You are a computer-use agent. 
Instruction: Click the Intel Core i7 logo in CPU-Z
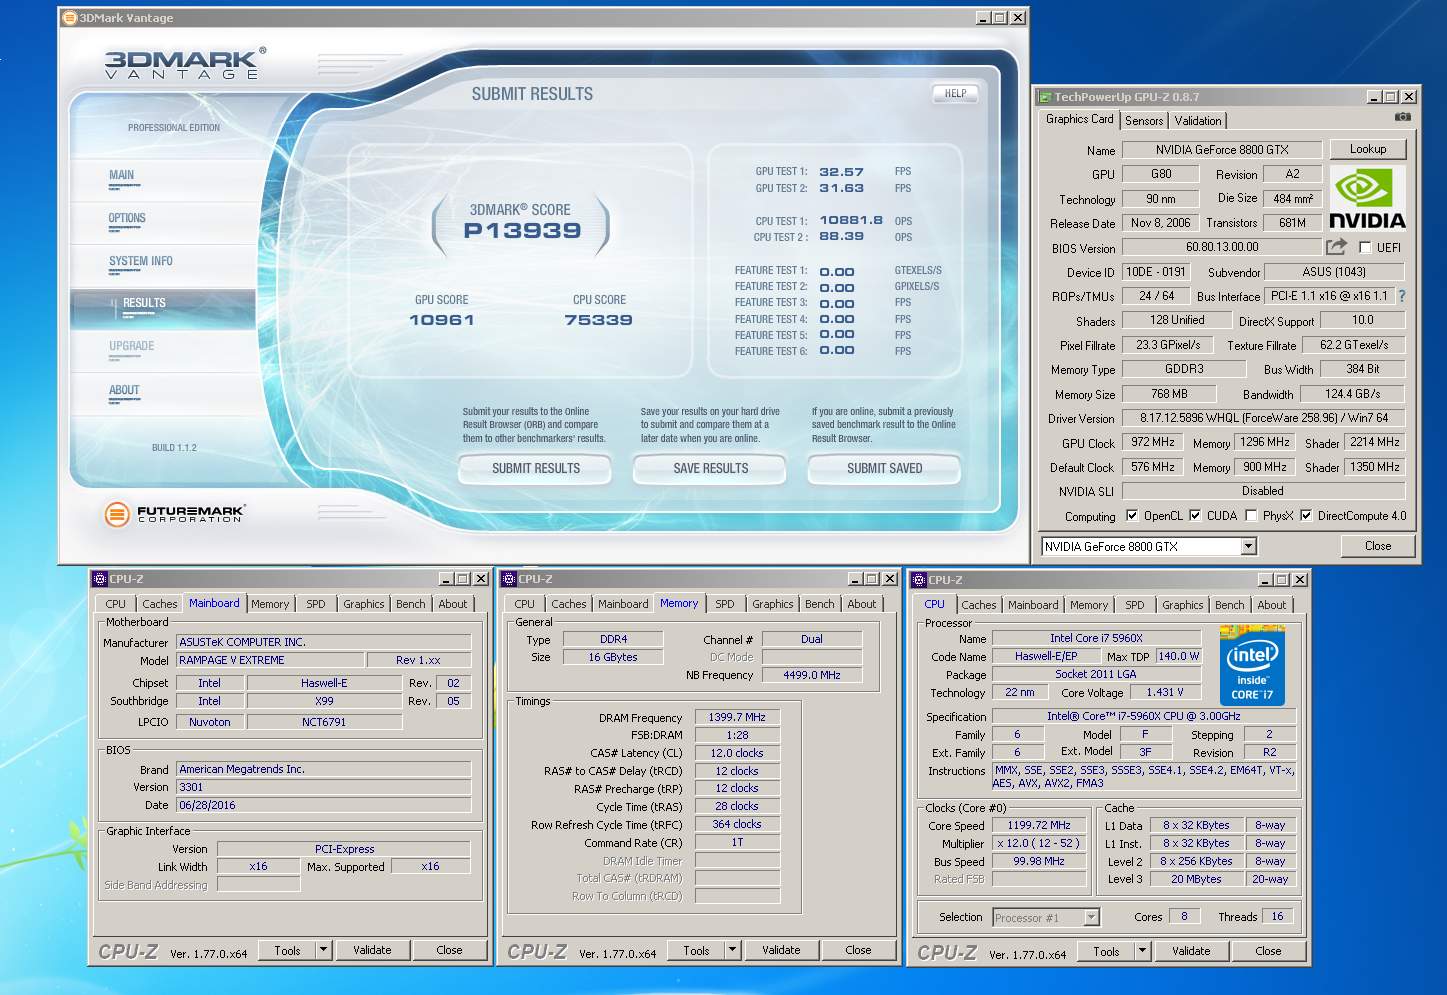[1251, 664]
